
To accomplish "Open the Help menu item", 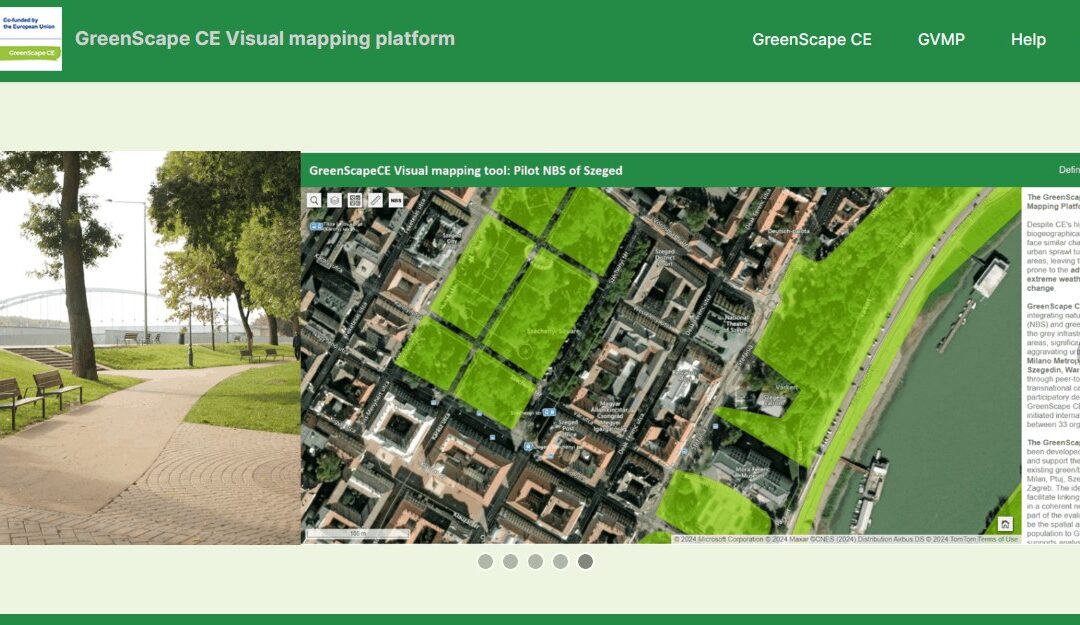I will click(1028, 39).
